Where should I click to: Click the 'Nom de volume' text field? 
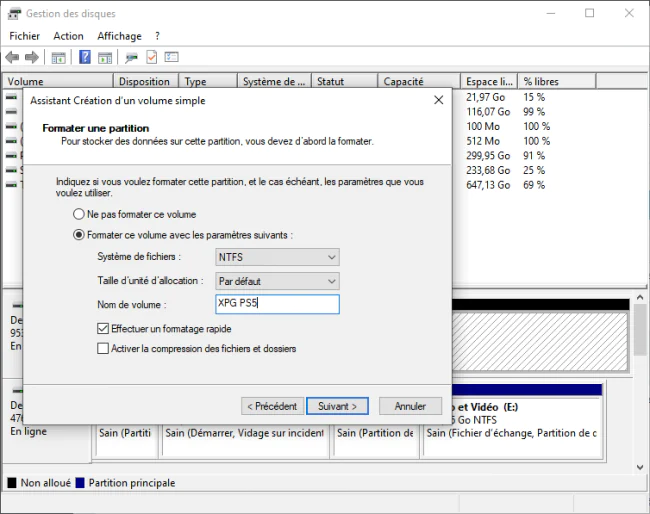[277, 304]
